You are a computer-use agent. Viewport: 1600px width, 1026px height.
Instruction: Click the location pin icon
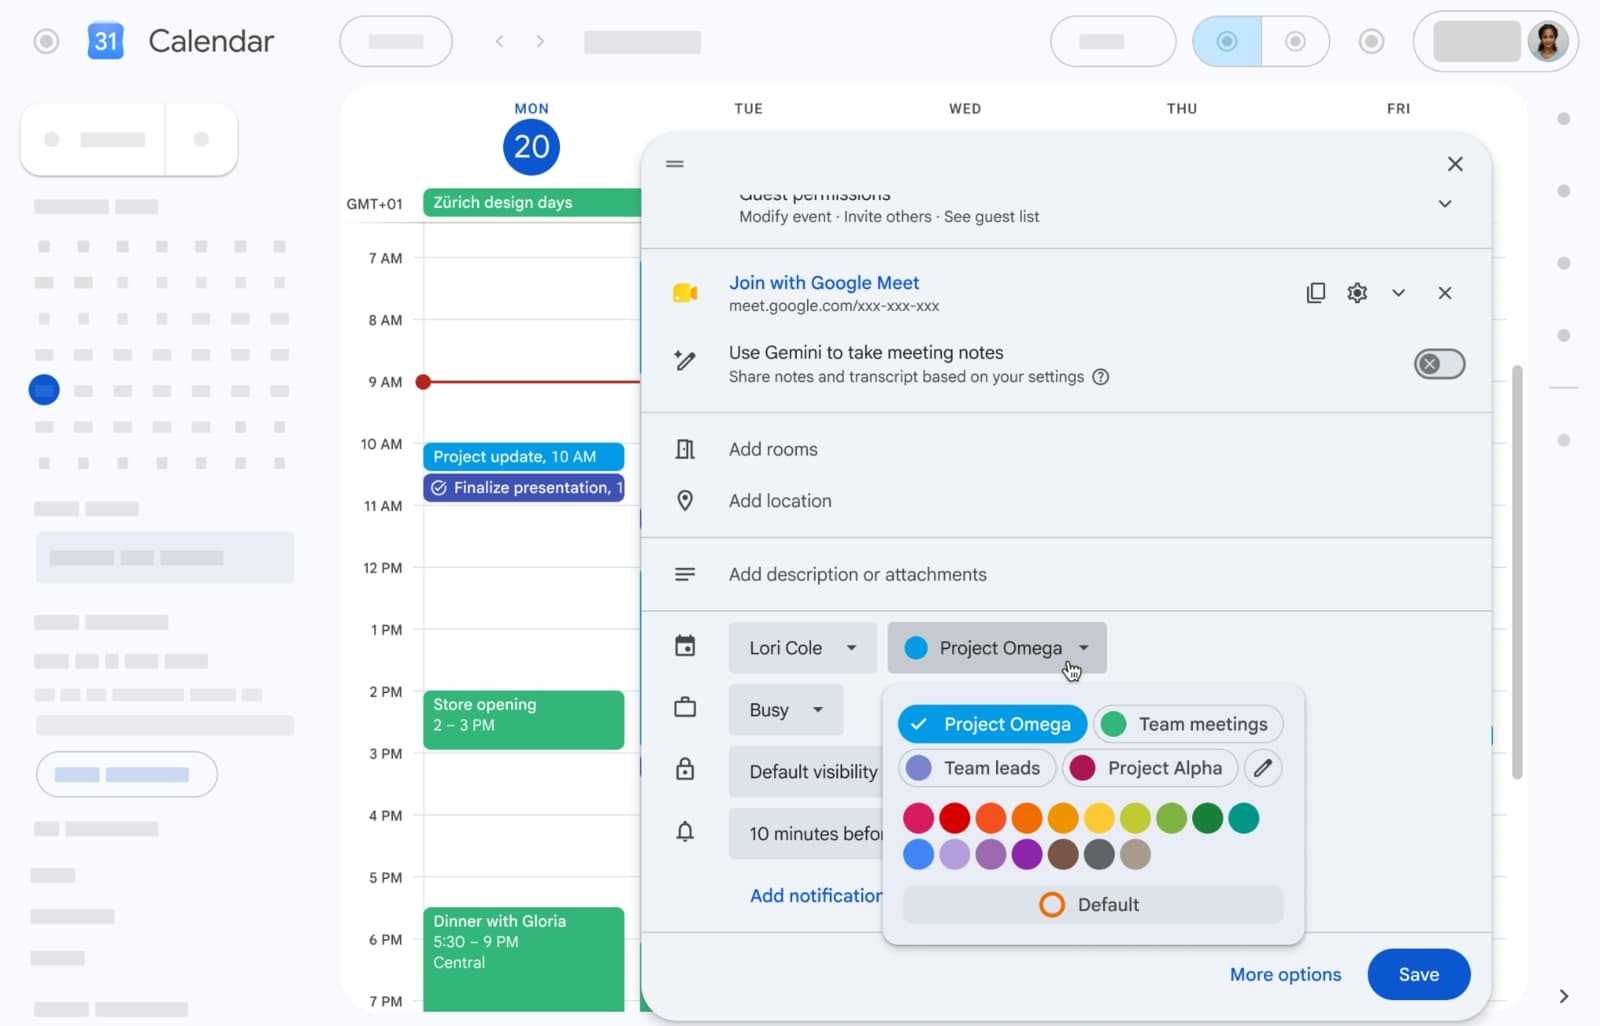685,500
